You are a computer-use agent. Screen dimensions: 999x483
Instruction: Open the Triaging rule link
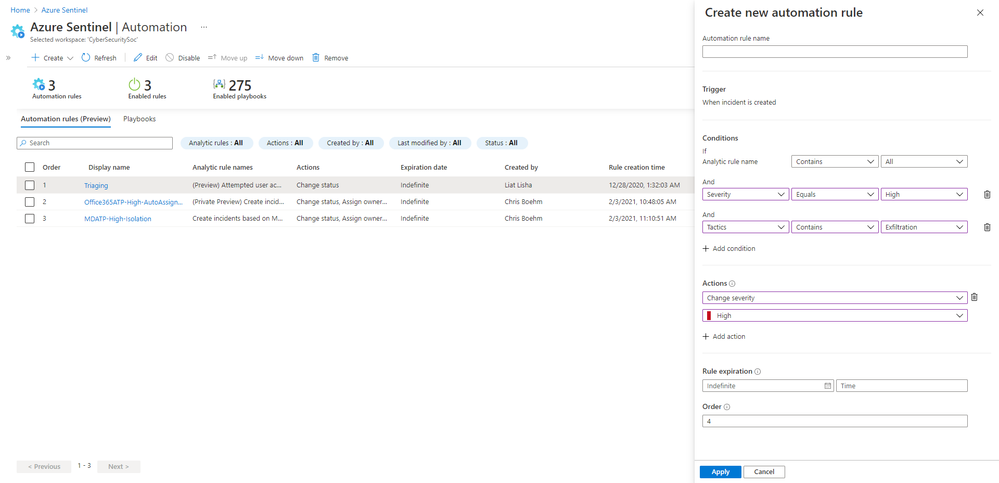coord(96,185)
